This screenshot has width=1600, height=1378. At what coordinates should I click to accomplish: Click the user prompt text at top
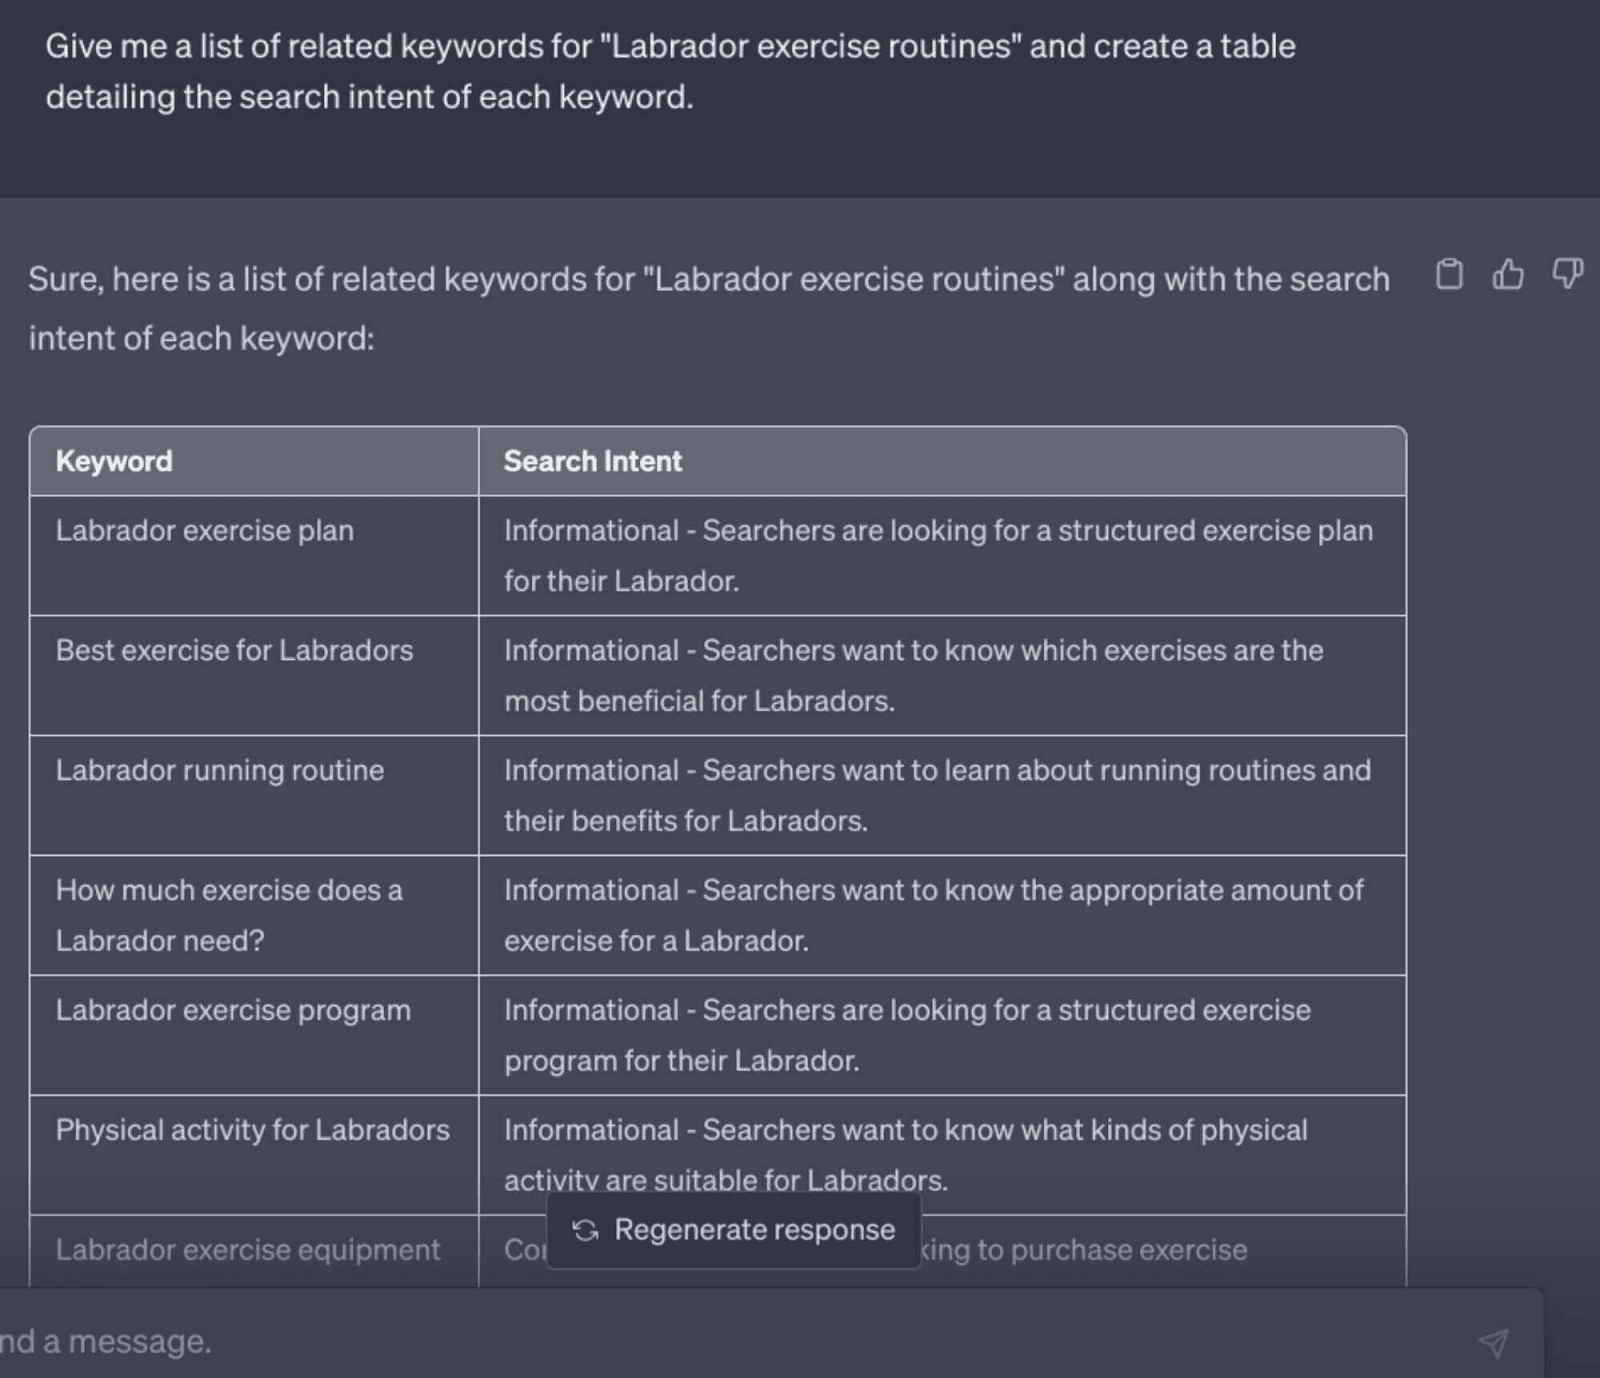coord(670,71)
